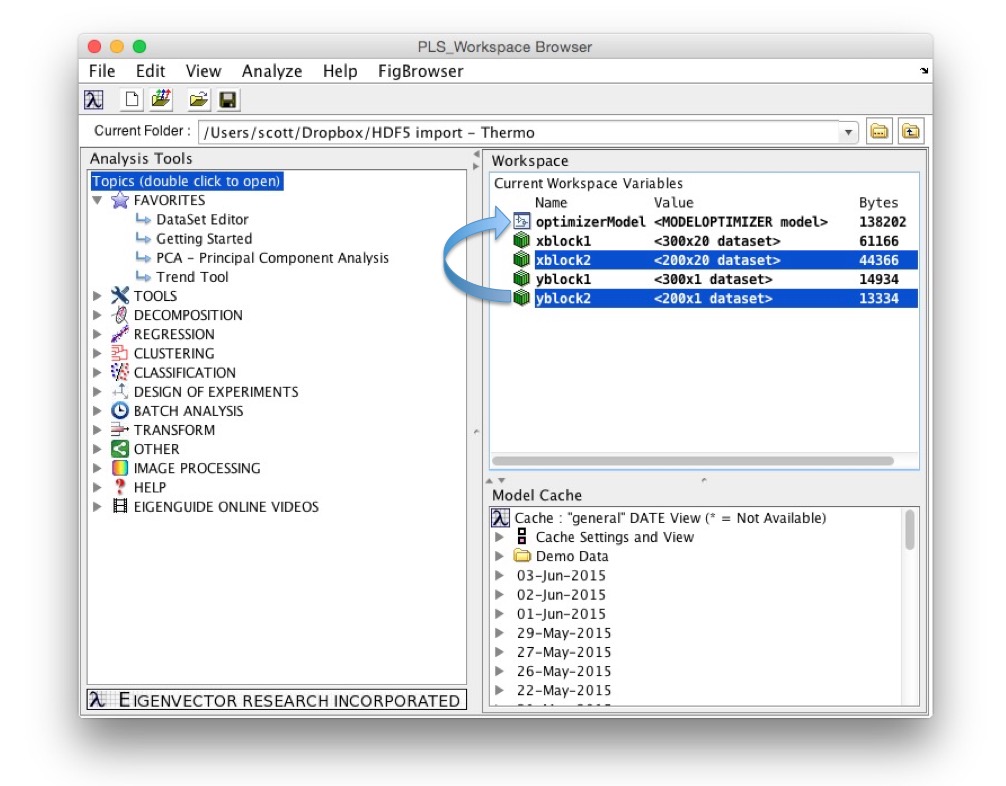Click the lambda Eigenvector toolbar icon
The image size is (1006, 786).
click(94, 100)
